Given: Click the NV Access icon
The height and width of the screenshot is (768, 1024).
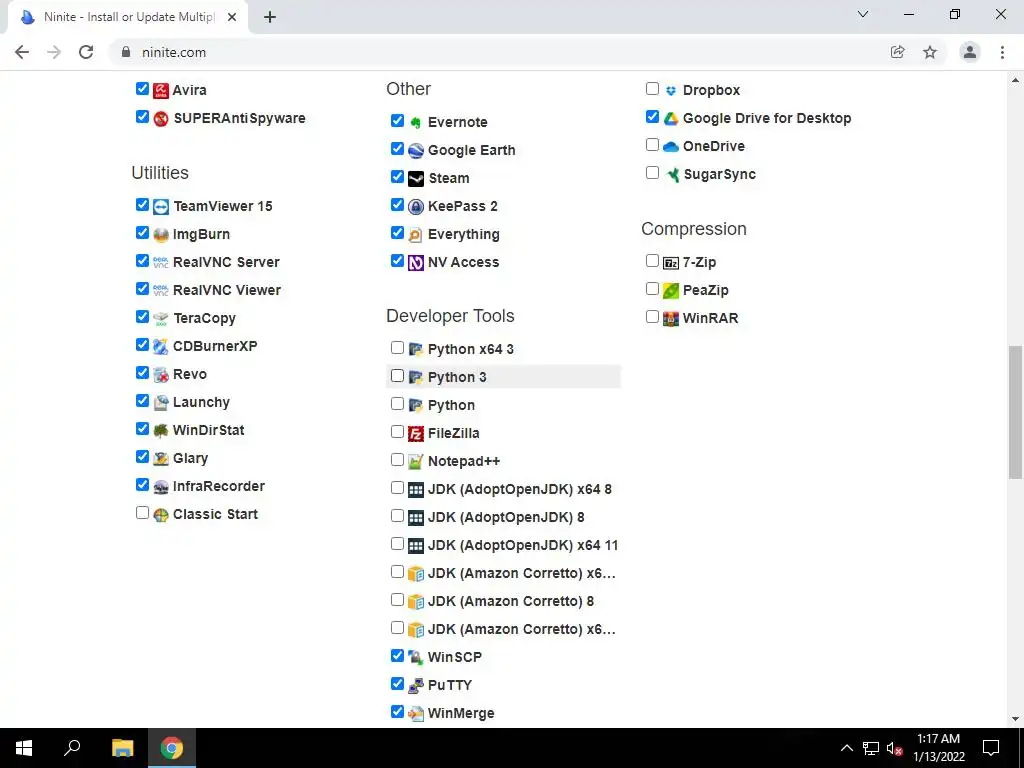Looking at the screenshot, I should (x=416, y=263).
